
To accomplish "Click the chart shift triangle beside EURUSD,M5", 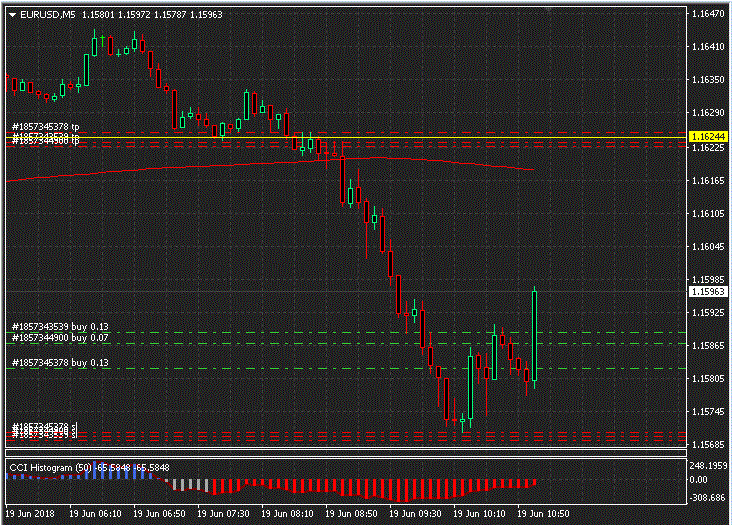I will [12, 16].
